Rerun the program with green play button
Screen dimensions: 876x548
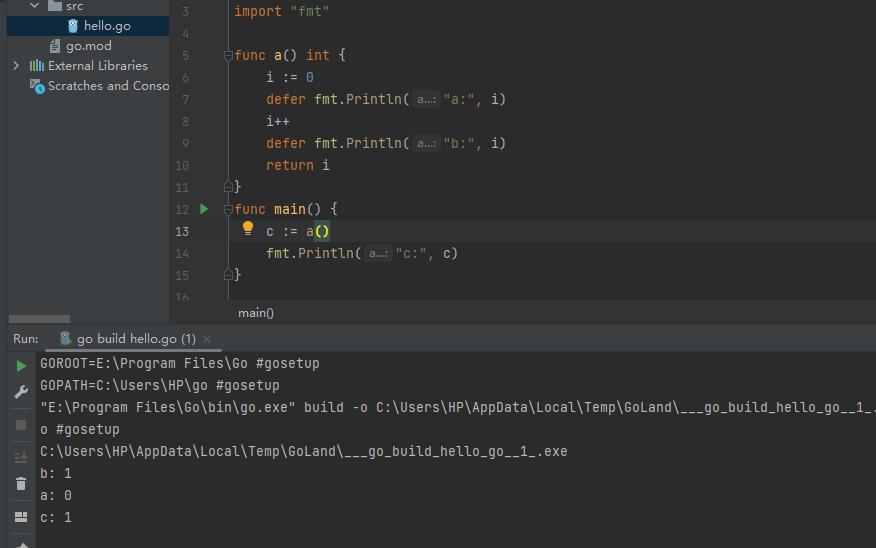pyautogui.click(x=21, y=366)
